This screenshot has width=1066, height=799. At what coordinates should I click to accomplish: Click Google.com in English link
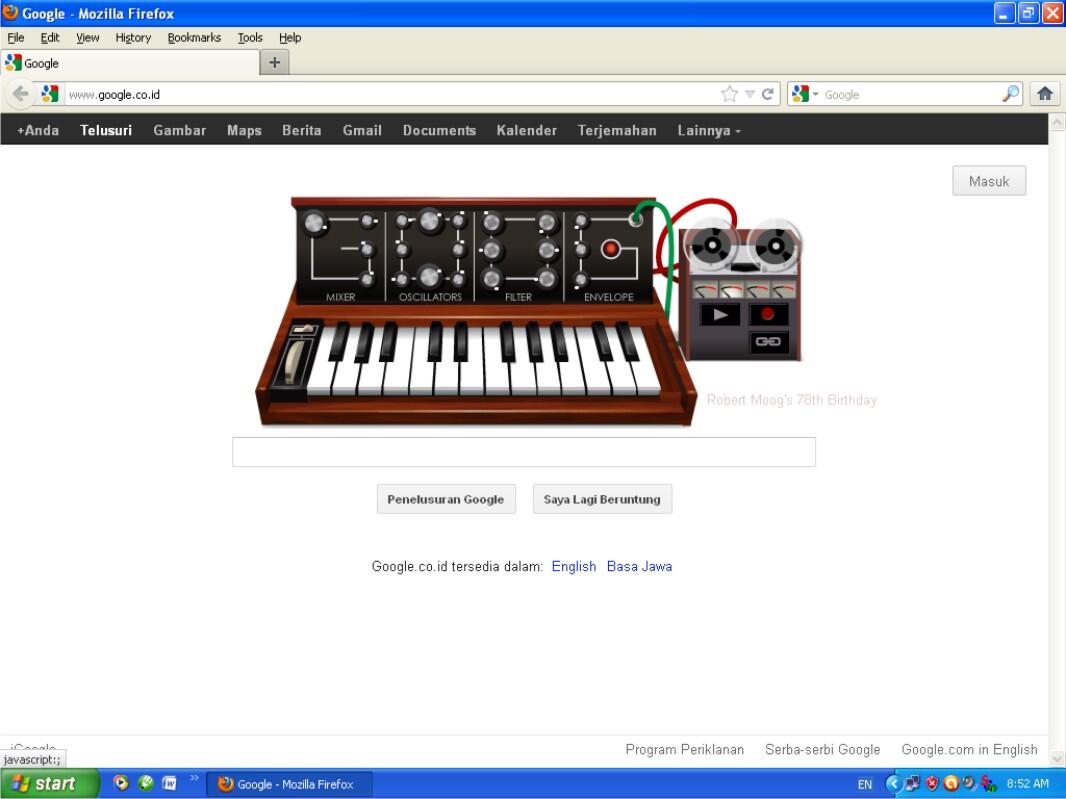pyautogui.click(x=969, y=749)
